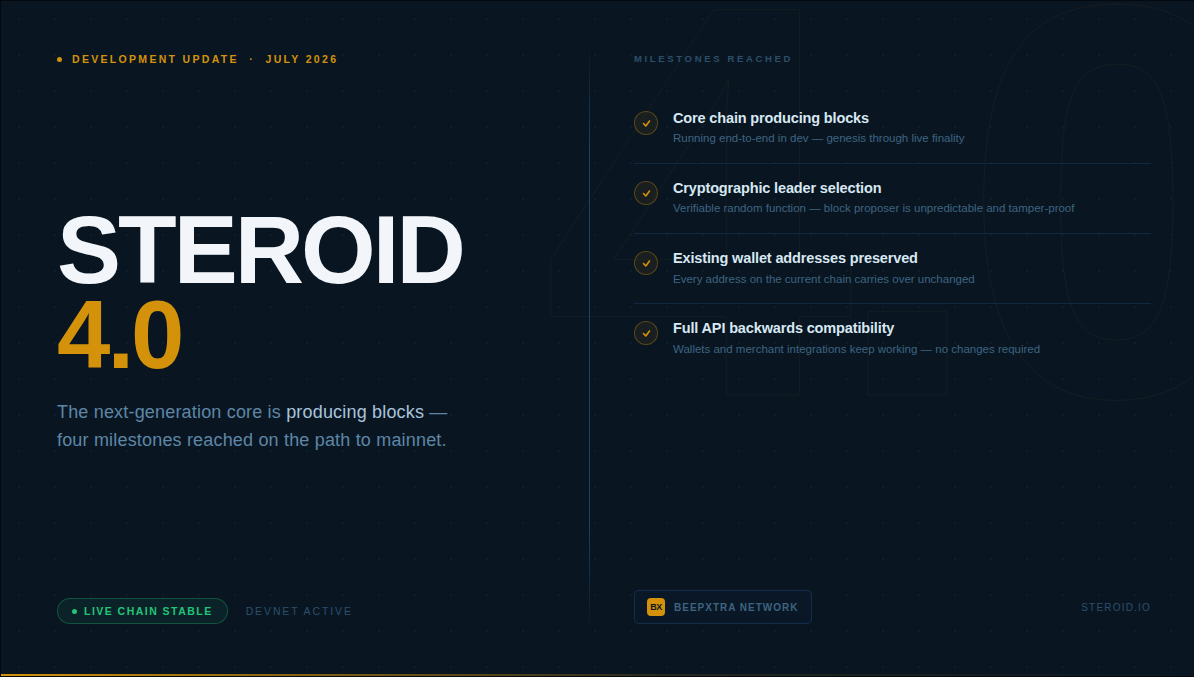Select the Development Update heading text
1194x677 pixels.
click(x=155, y=59)
